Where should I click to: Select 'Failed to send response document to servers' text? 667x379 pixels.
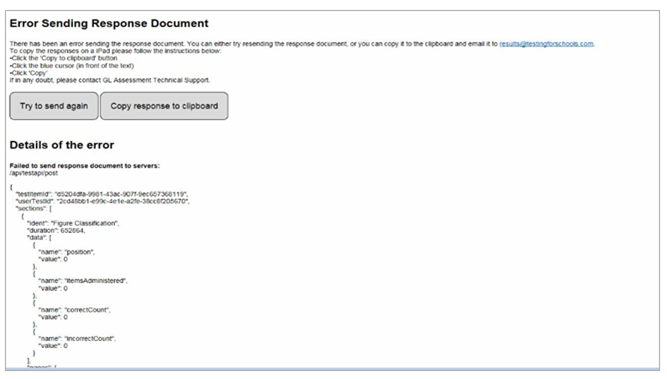click(x=85, y=166)
